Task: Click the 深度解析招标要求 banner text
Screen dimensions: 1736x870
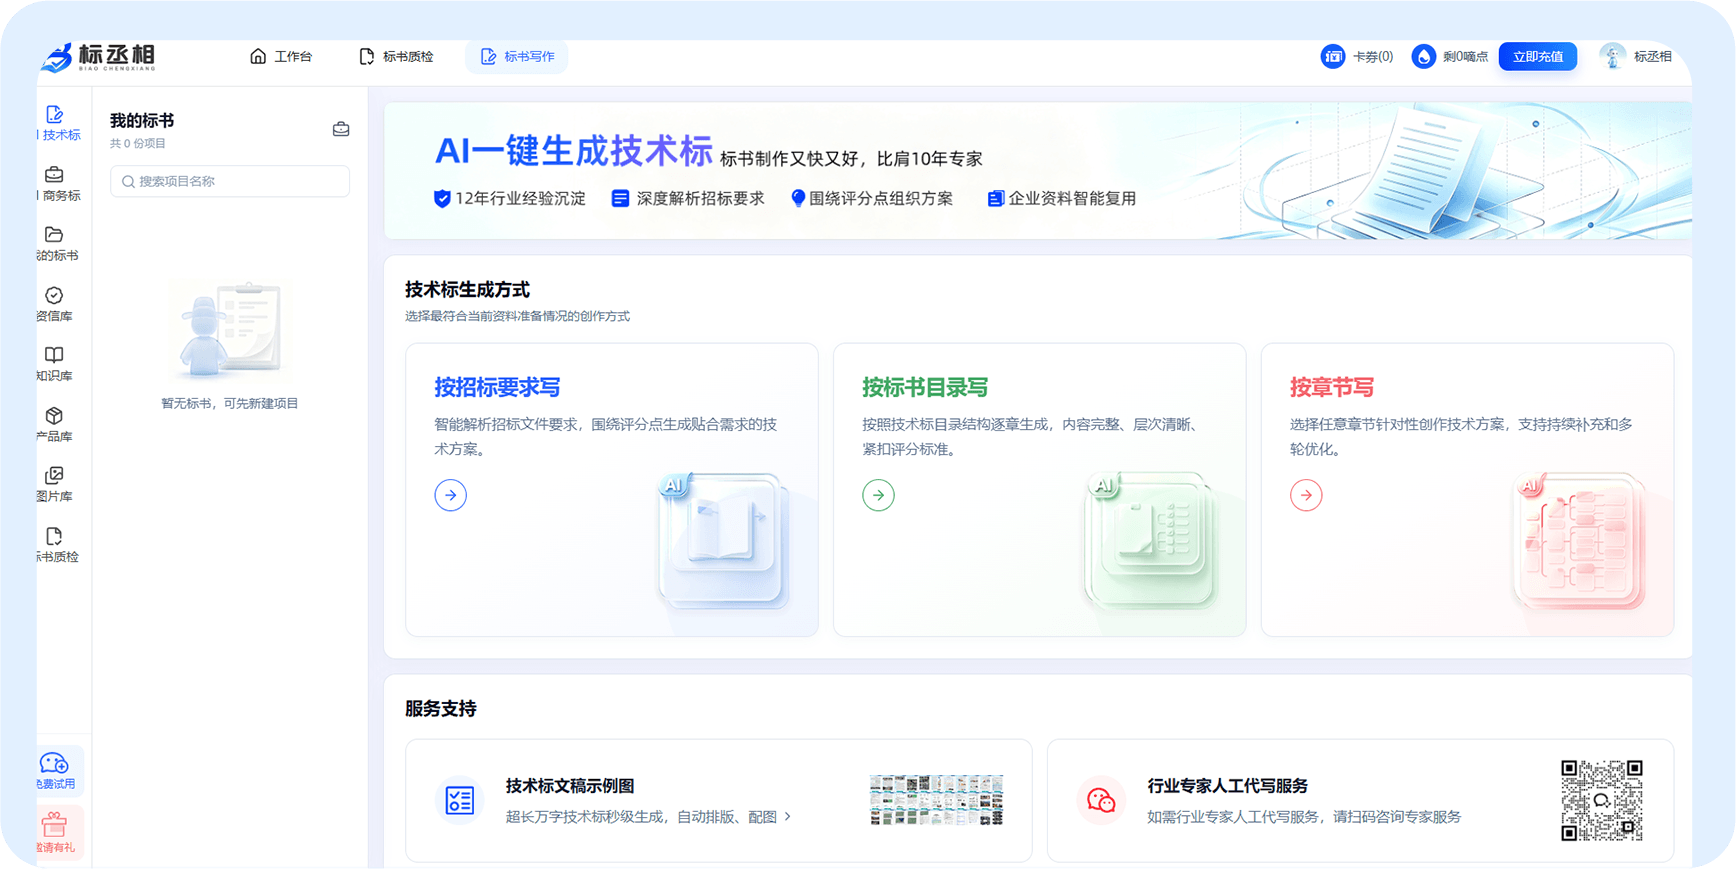Action: (x=700, y=198)
